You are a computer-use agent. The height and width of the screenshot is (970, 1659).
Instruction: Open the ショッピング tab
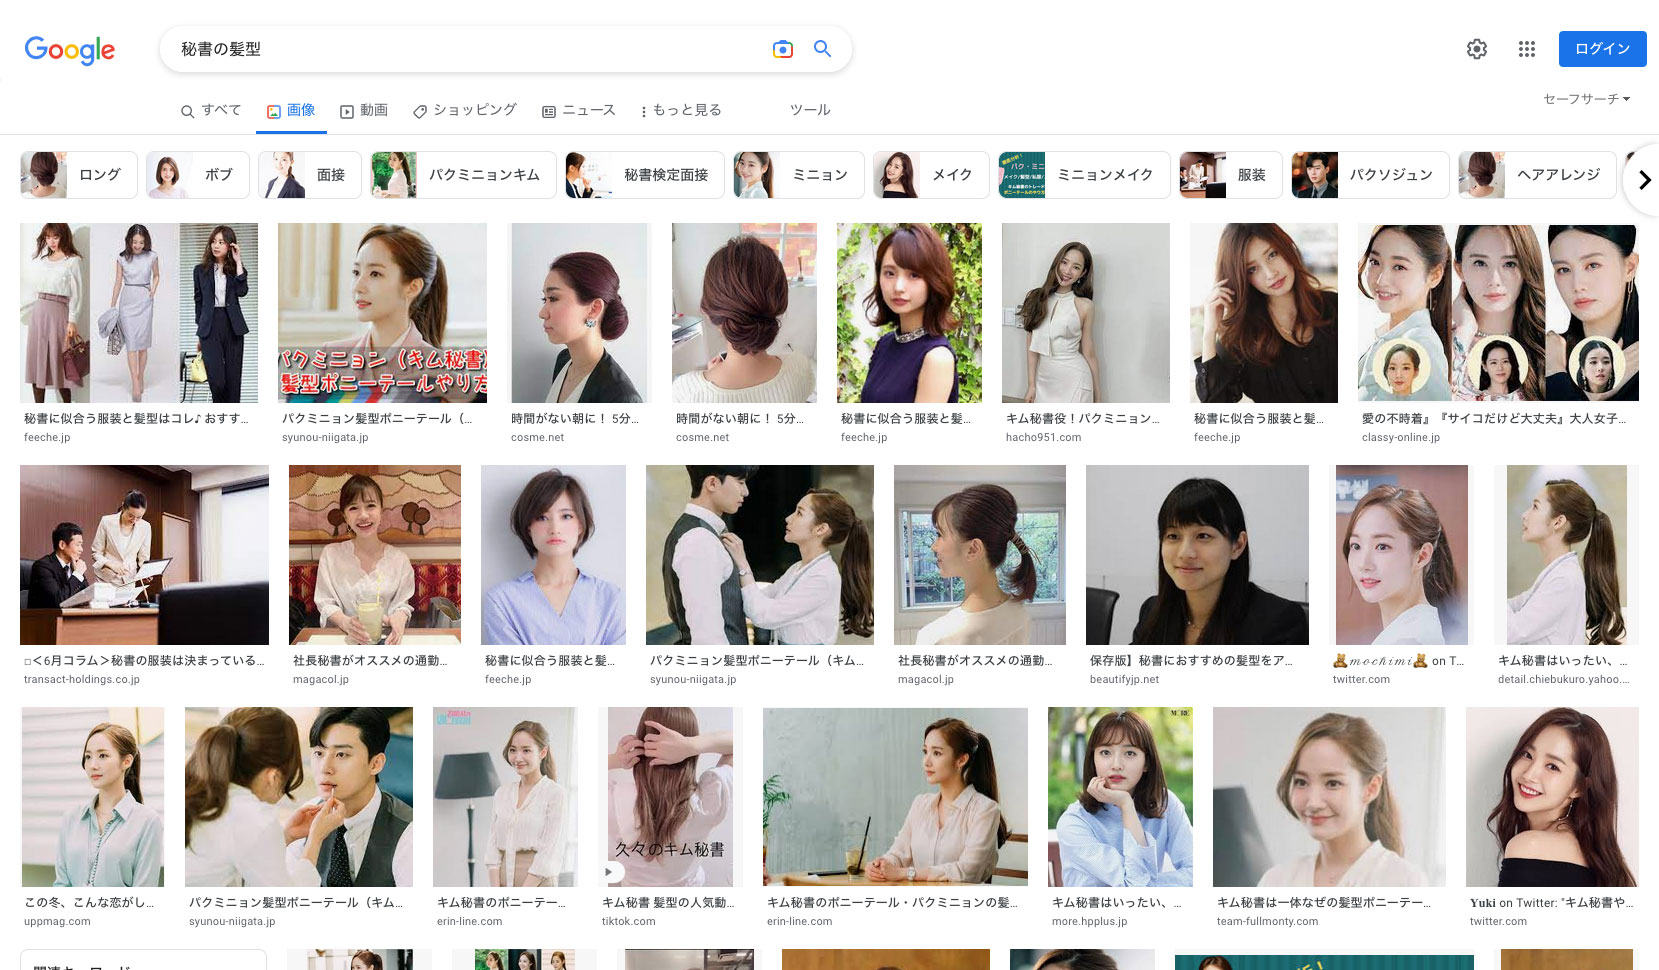click(x=465, y=110)
